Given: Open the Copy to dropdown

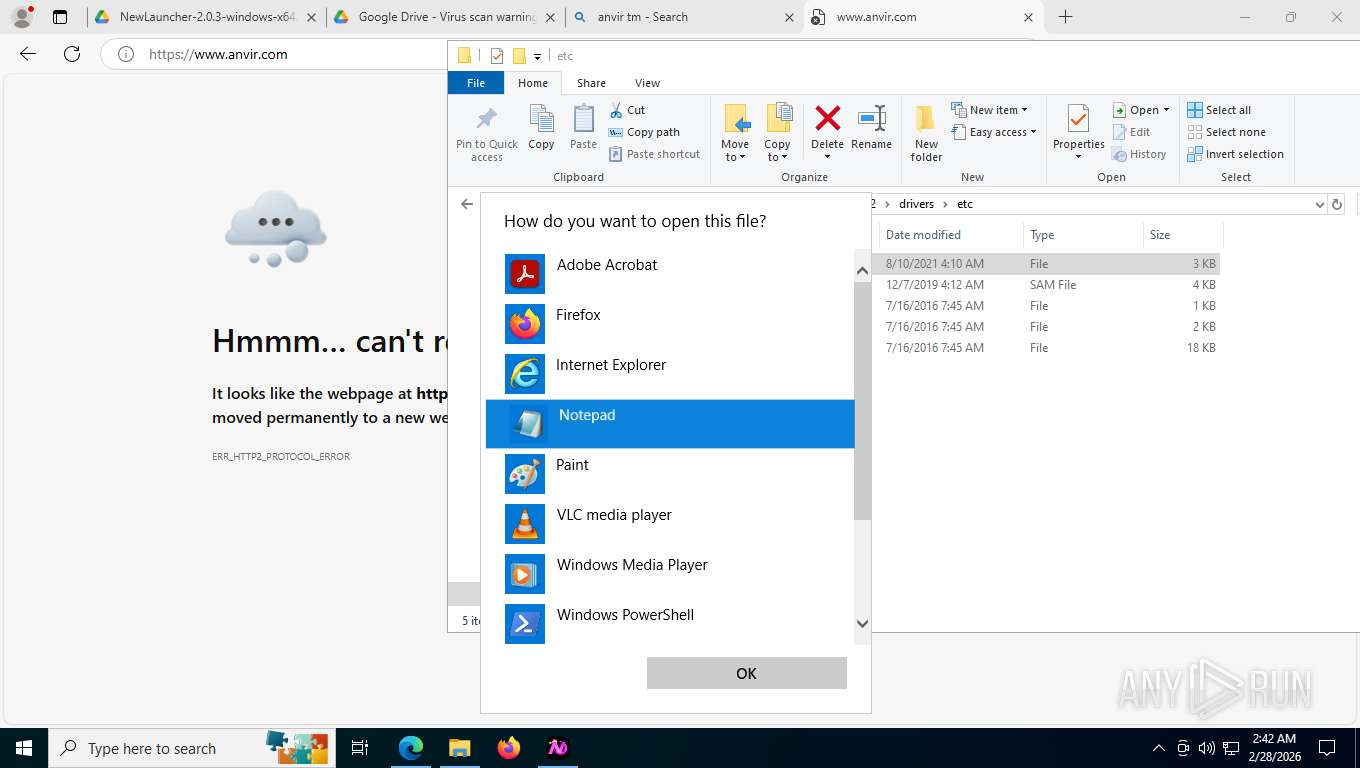Looking at the screenshot, I should 778,133.
